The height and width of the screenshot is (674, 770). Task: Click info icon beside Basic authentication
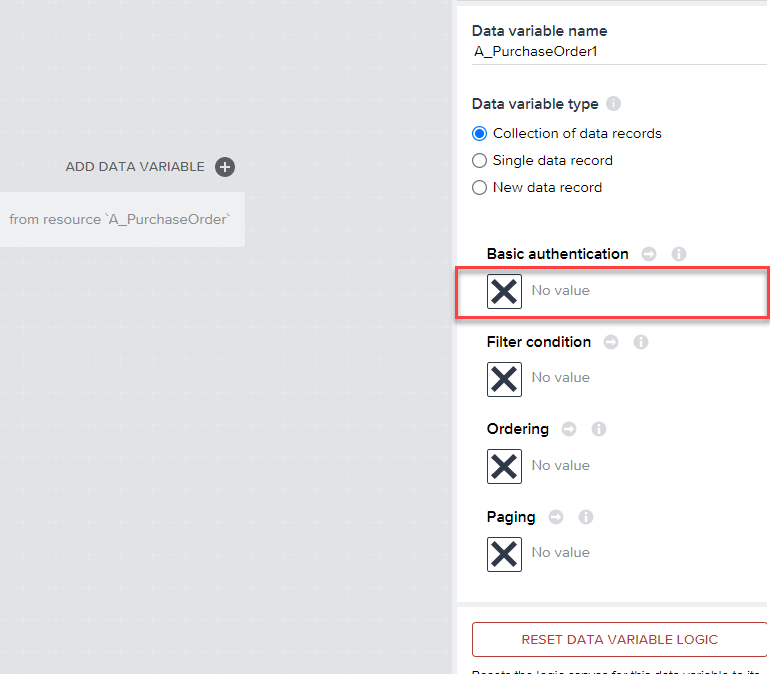coord(679,254)
